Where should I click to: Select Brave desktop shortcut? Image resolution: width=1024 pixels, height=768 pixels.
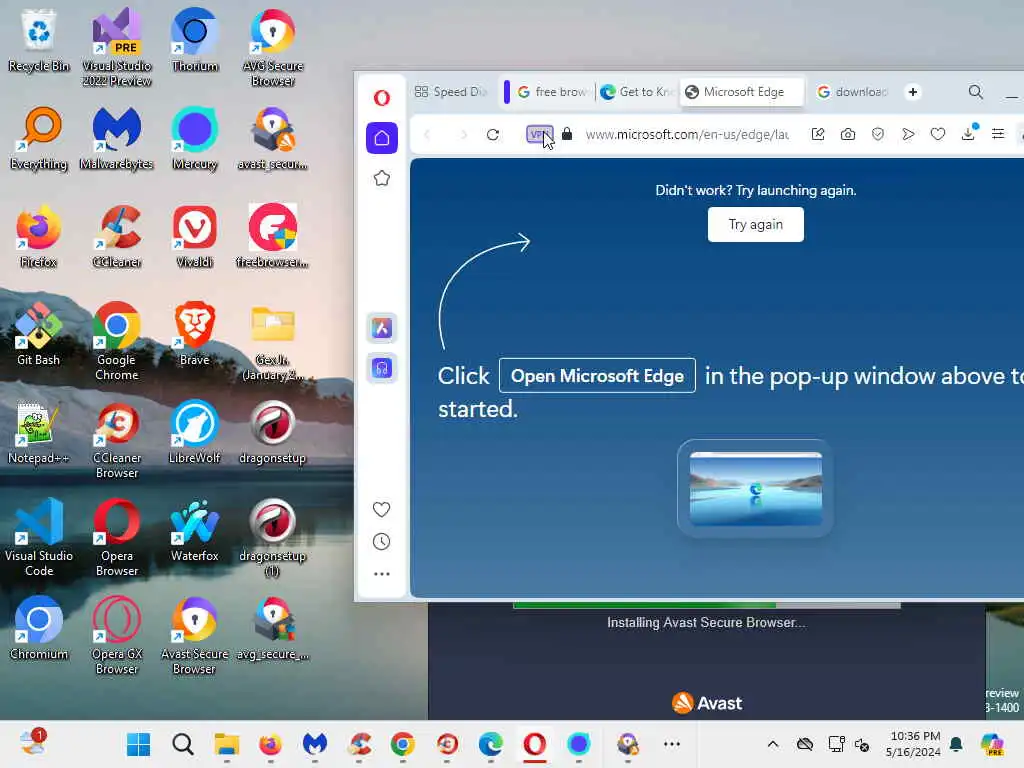[x=195, y=334]
